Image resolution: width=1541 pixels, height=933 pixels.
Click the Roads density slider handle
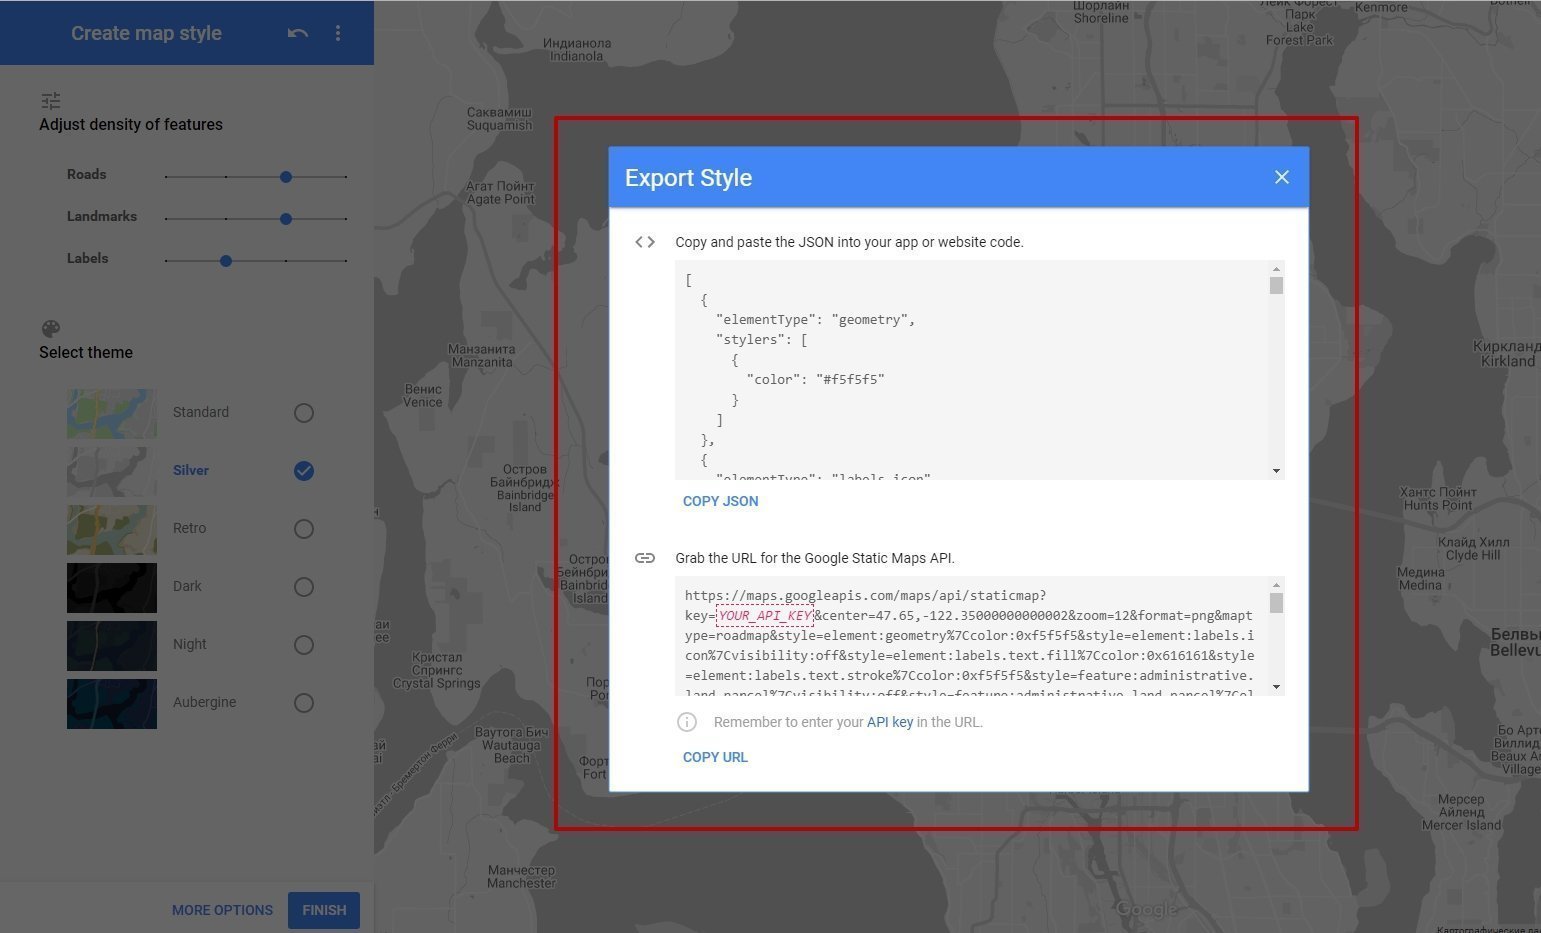[x=286, y=177]
